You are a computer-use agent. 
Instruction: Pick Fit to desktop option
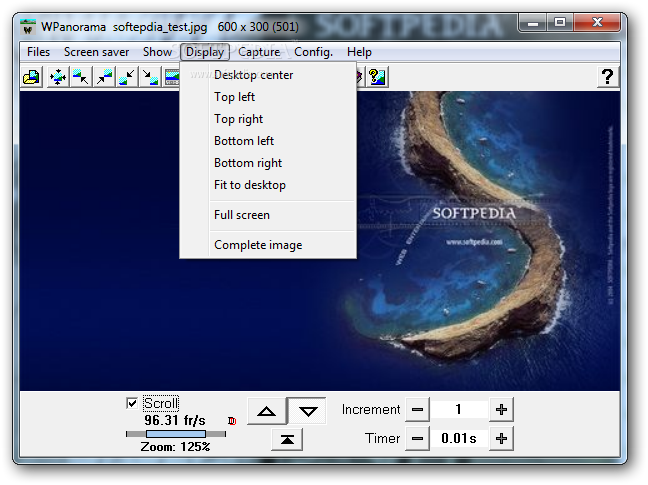[268, 185]
